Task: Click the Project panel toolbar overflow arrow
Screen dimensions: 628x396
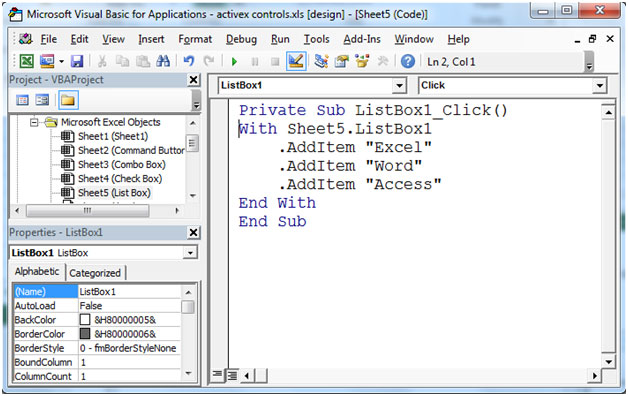Action: [196, 100]
